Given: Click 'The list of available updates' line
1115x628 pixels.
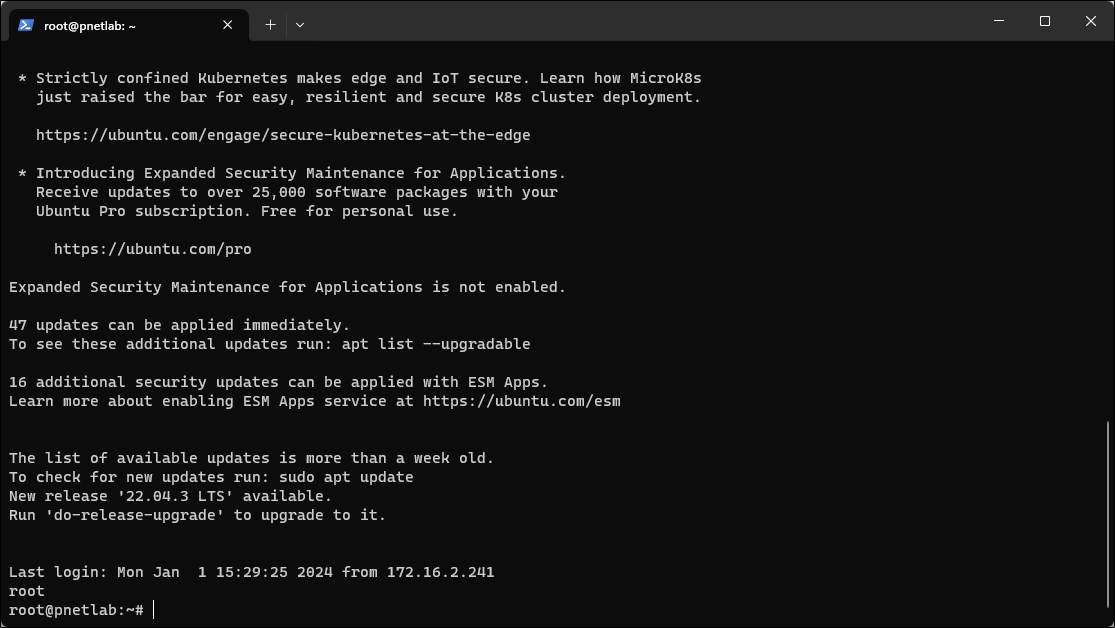Looking at the screenshot, I should [251, 459].
